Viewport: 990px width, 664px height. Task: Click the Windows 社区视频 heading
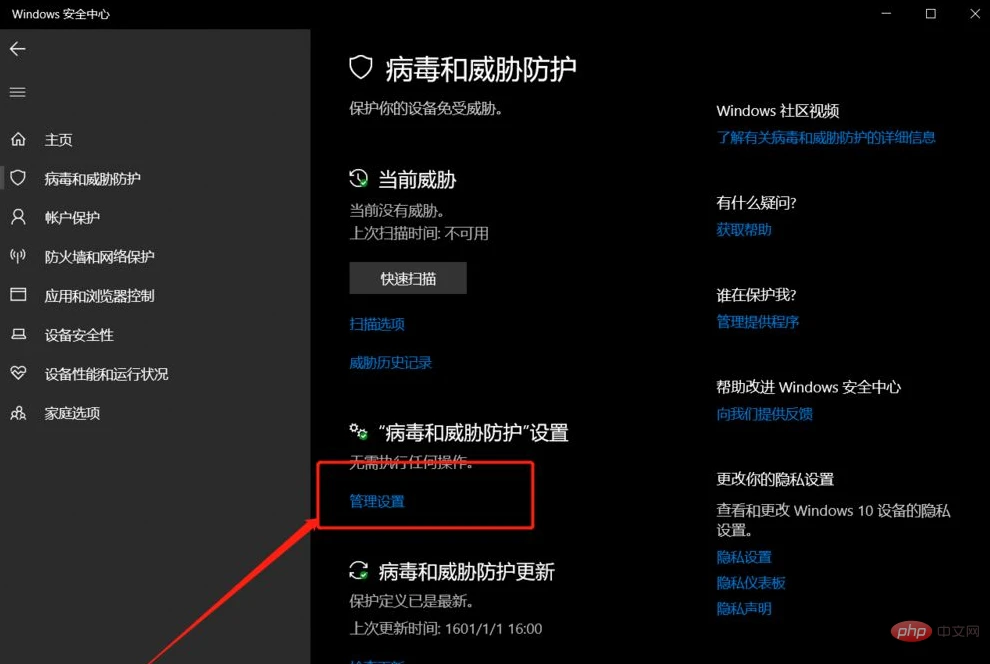[778, 110]
